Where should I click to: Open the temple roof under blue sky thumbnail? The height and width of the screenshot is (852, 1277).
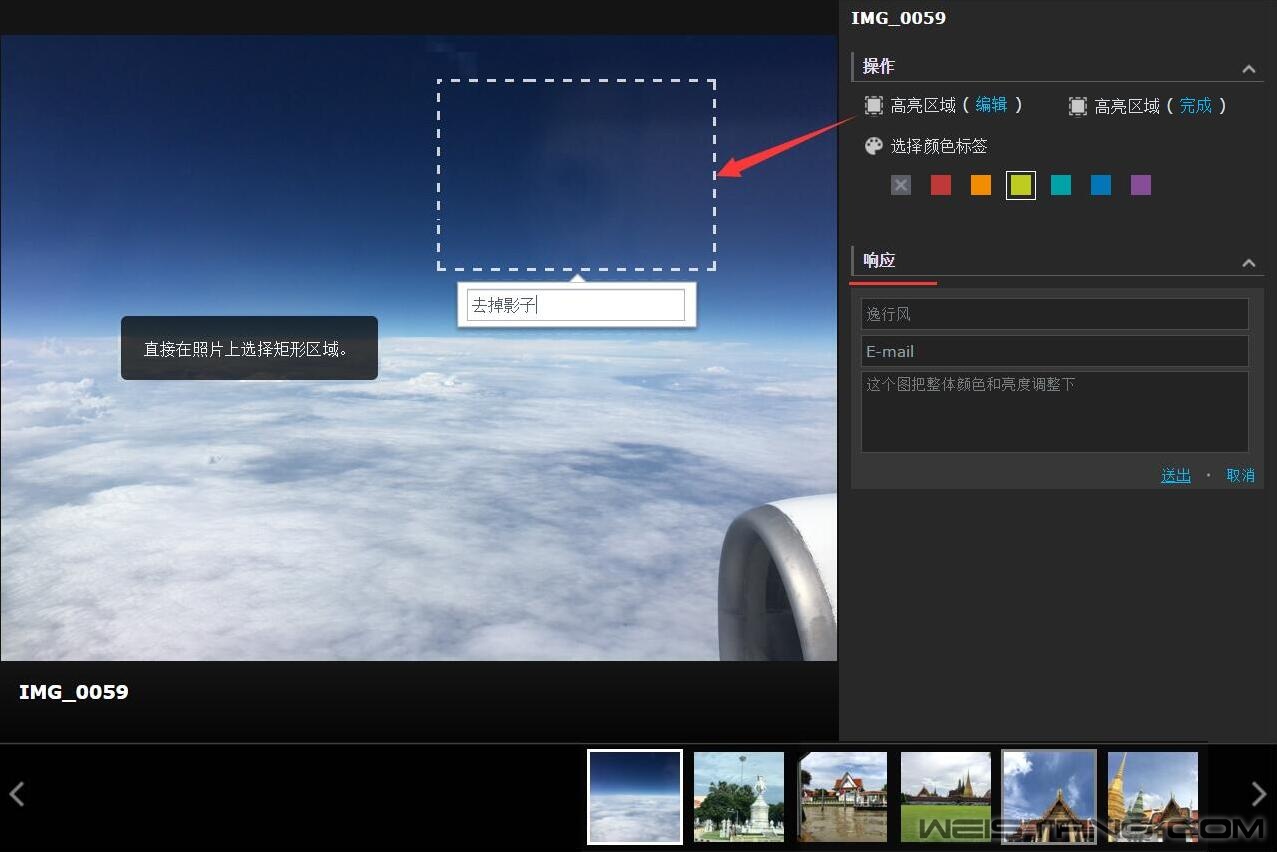point(1049,797)
